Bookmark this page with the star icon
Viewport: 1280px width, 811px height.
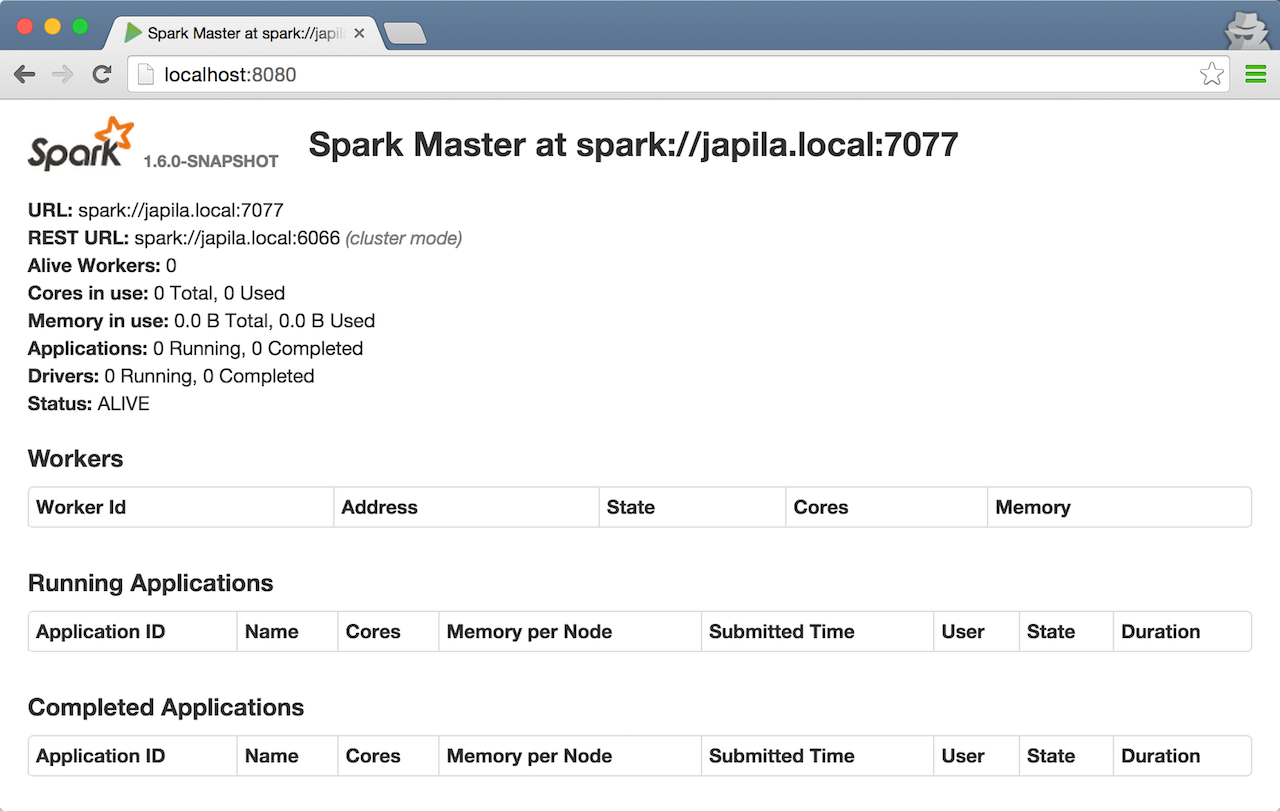point(1211,75)
